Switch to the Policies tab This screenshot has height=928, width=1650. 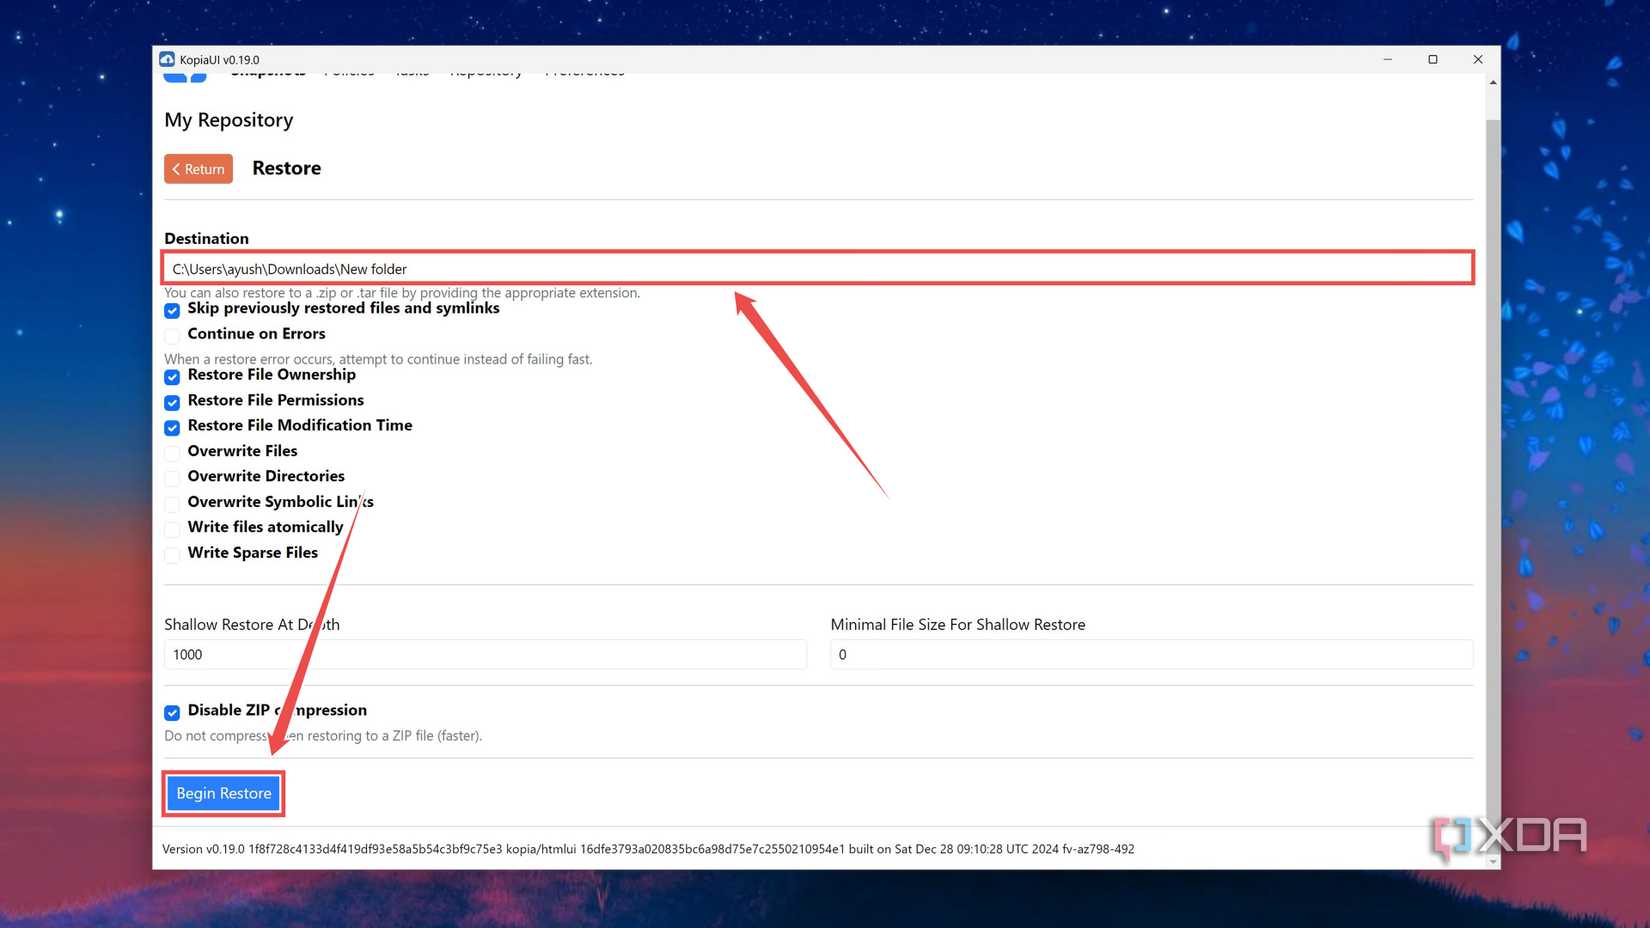[348, 71]
